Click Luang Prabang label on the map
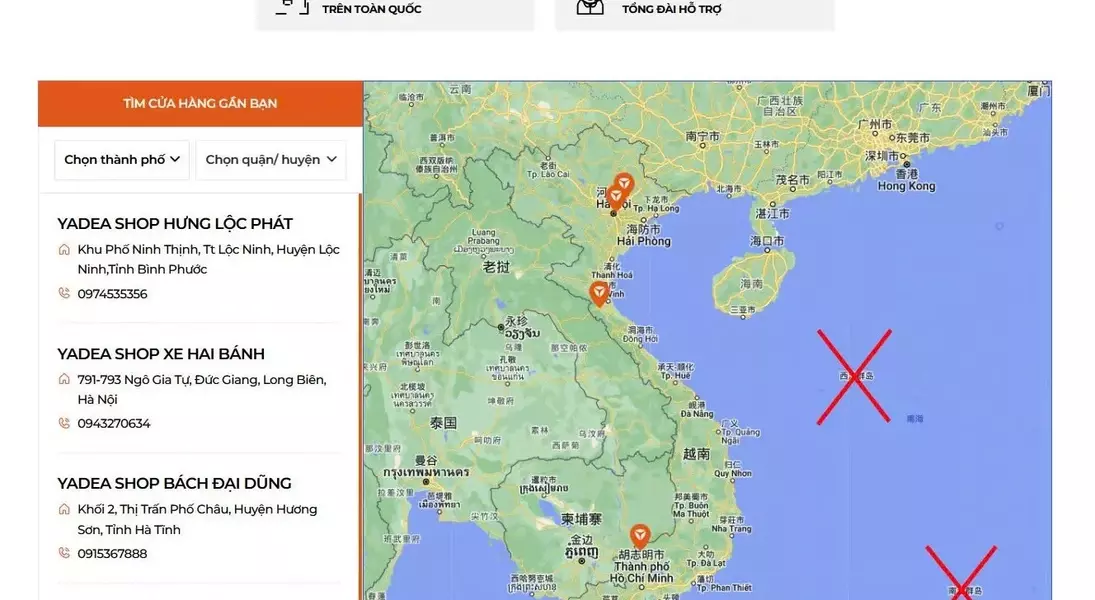The width and height of the screenshot is (1095, 600). tap(484, 236)
